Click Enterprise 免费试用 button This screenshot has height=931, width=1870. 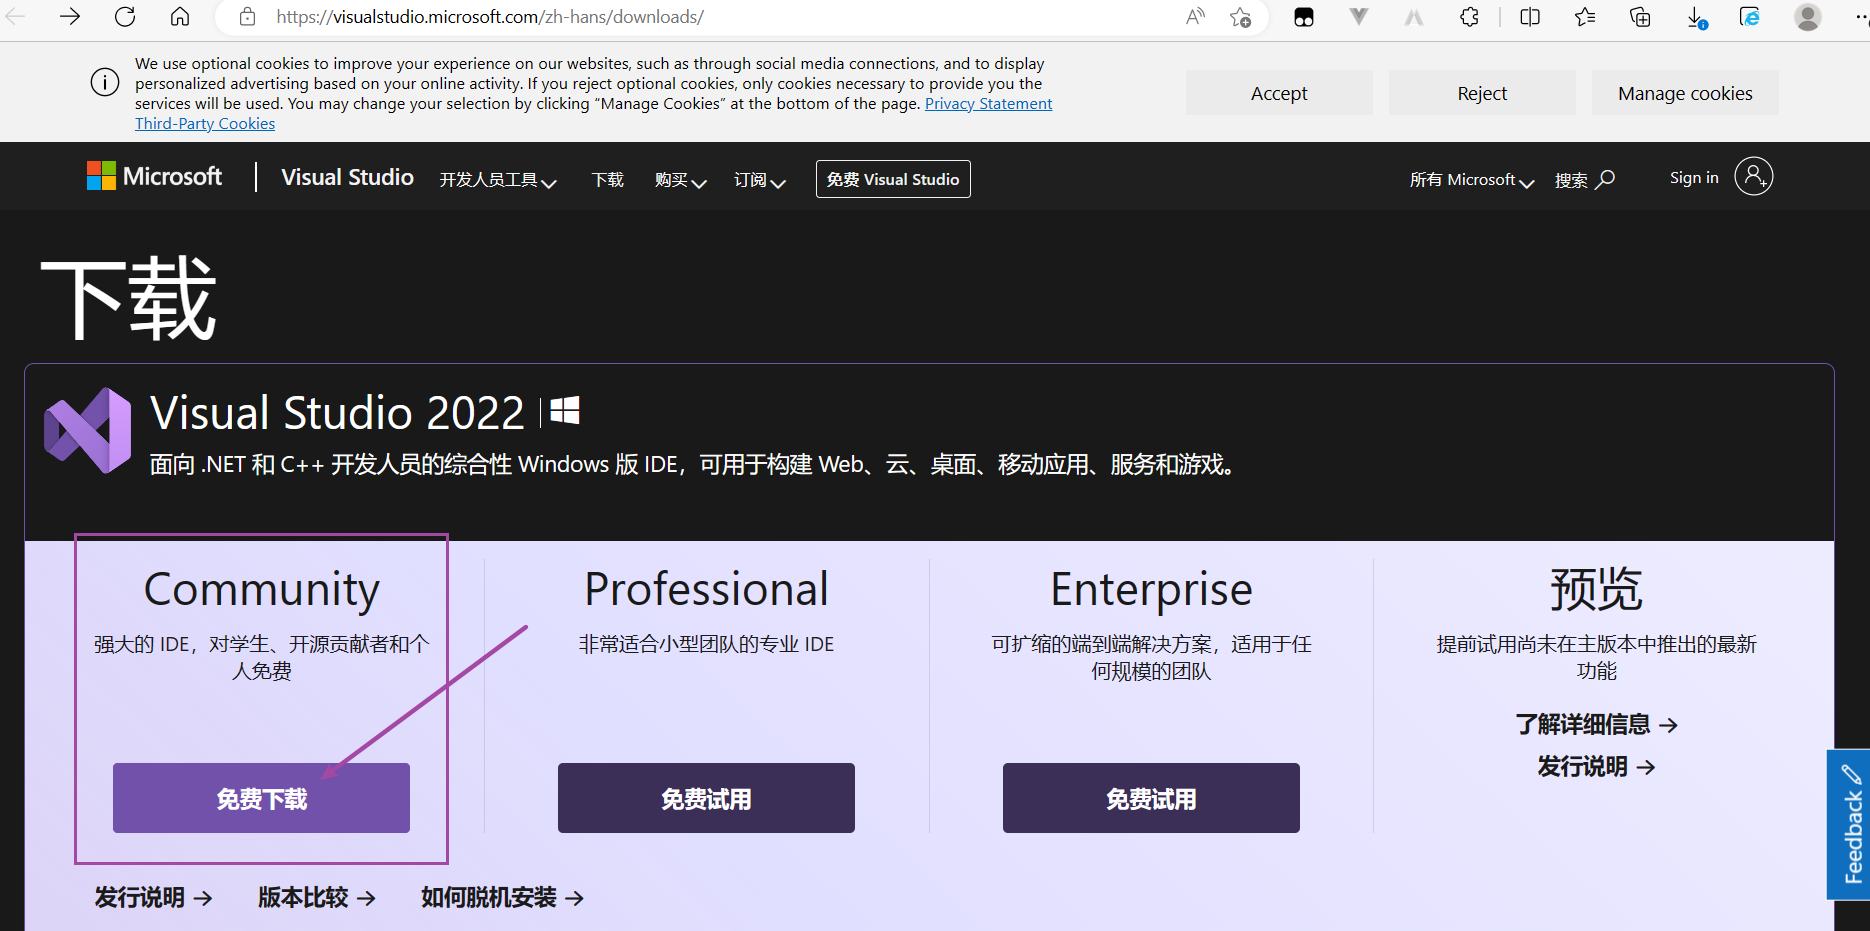1151,798
